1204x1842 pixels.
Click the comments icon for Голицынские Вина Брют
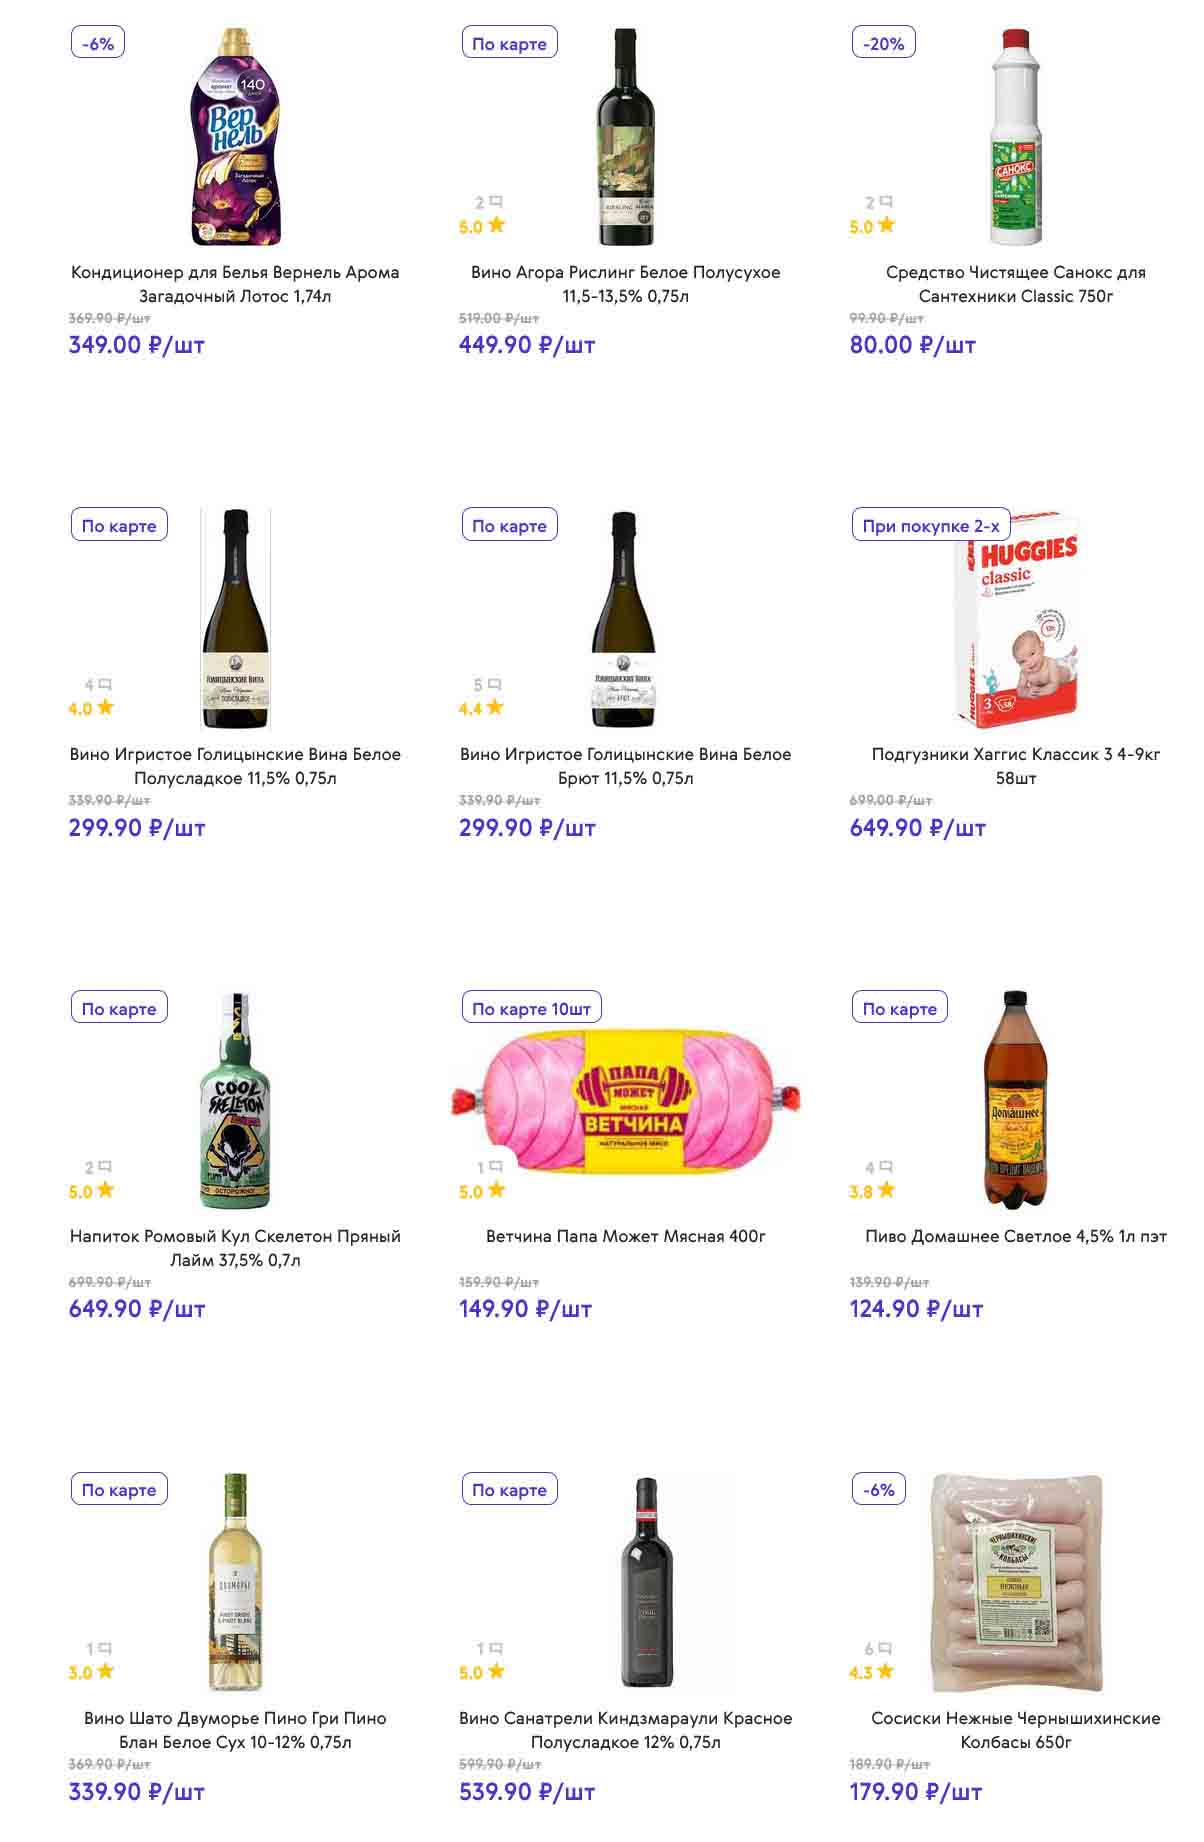(x=487, y=685)
